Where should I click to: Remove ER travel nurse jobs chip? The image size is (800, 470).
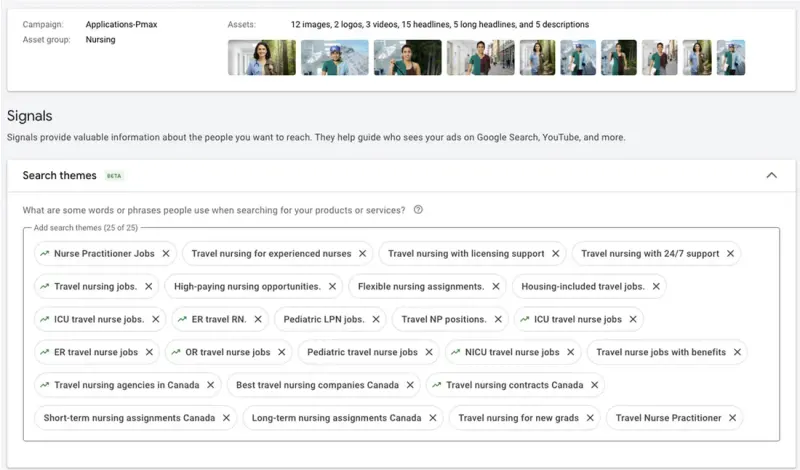149,352
